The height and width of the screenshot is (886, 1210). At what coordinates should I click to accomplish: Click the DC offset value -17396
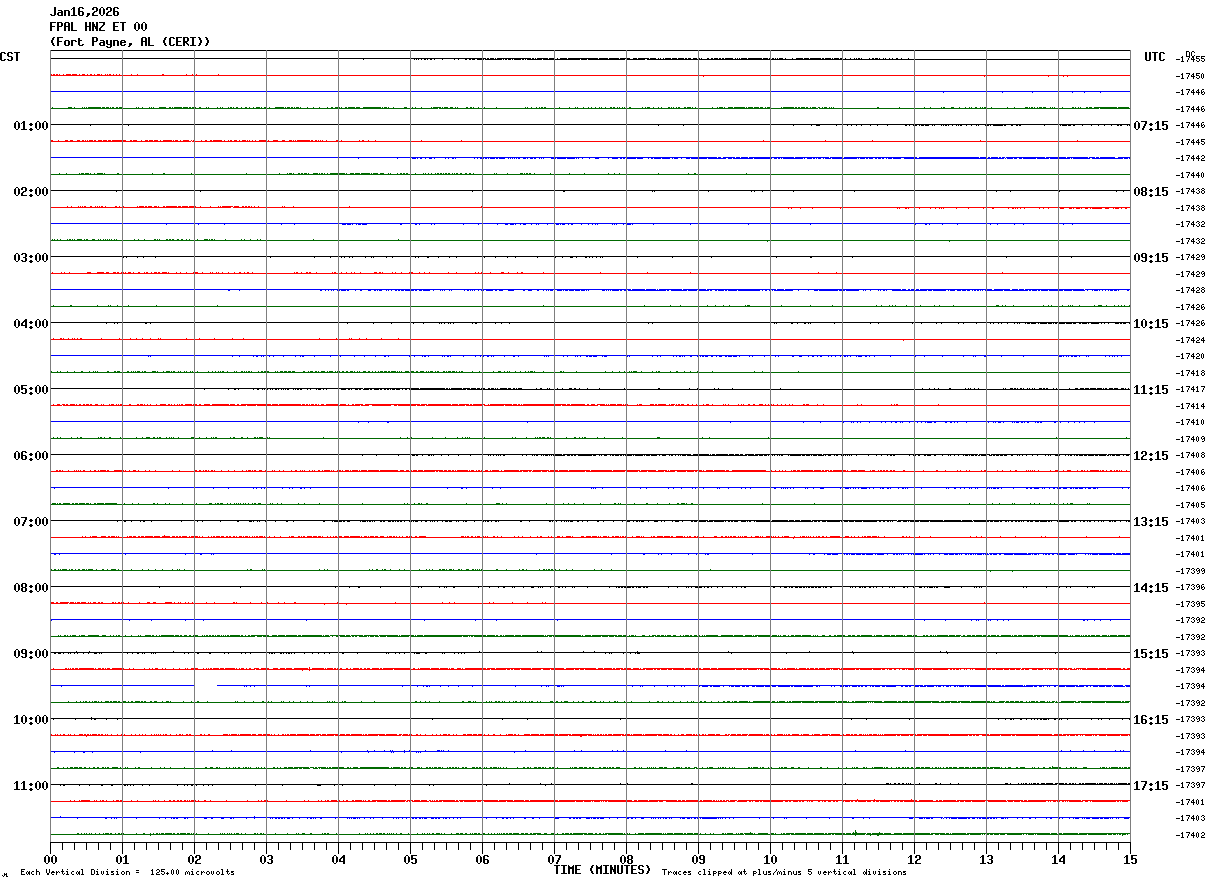[x=1190, y=587]
